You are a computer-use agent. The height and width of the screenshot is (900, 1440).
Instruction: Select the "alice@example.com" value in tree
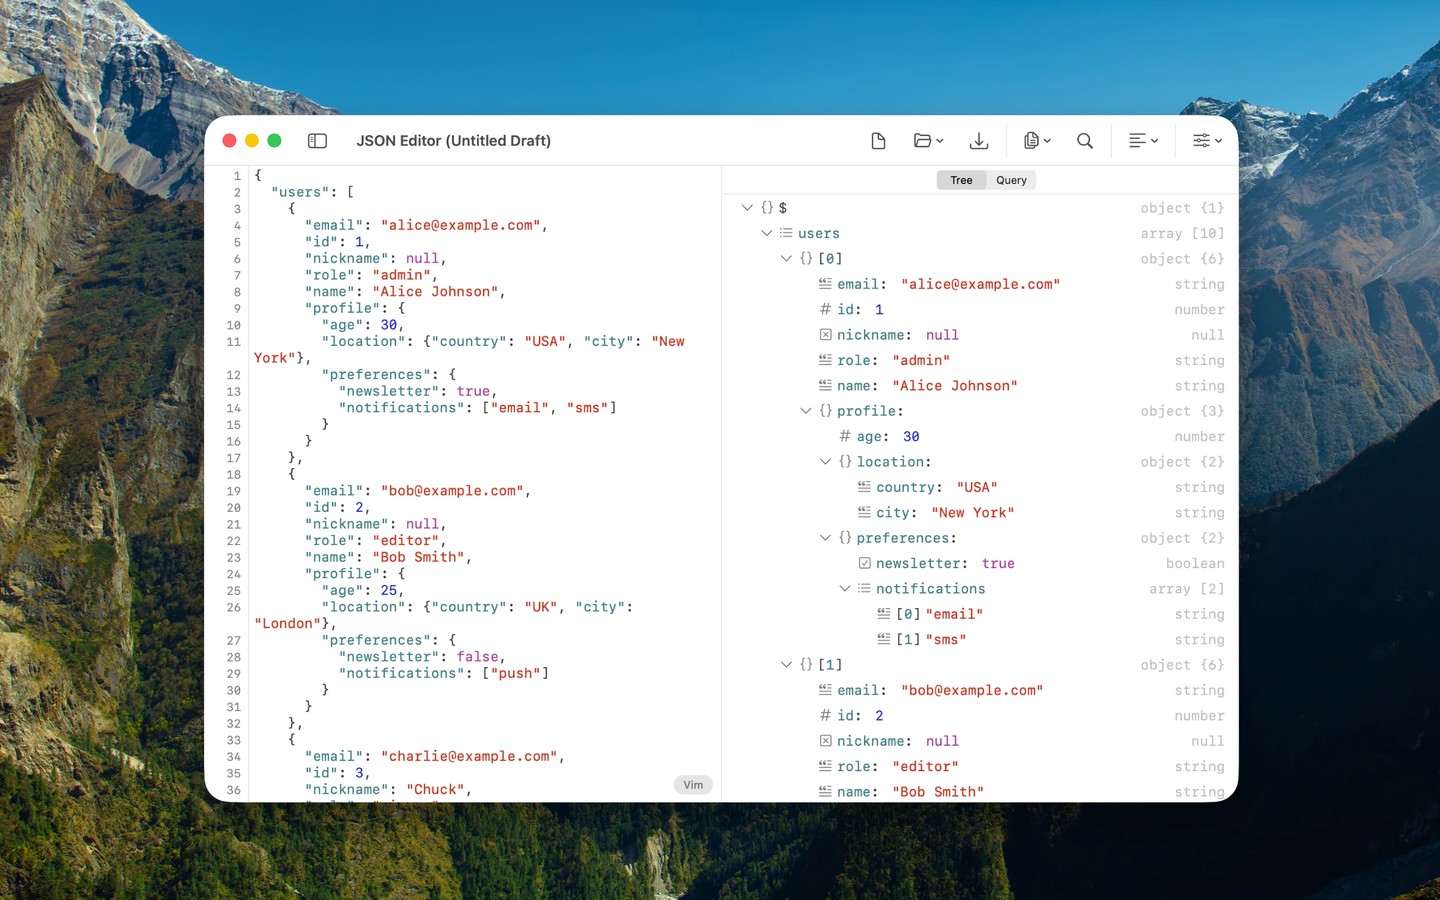click(x=980, y=284)
